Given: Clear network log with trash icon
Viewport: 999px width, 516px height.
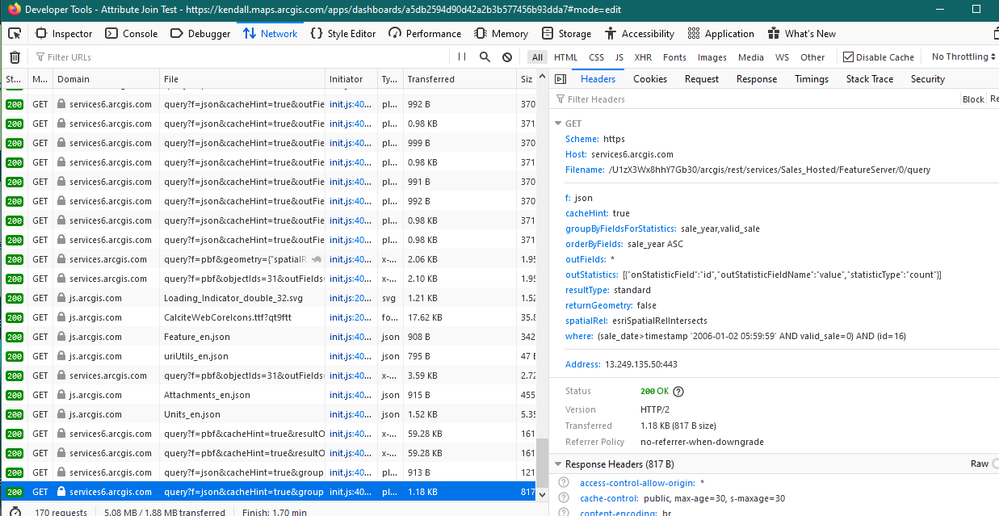Looking at the screenshot, I should (15, 57).
